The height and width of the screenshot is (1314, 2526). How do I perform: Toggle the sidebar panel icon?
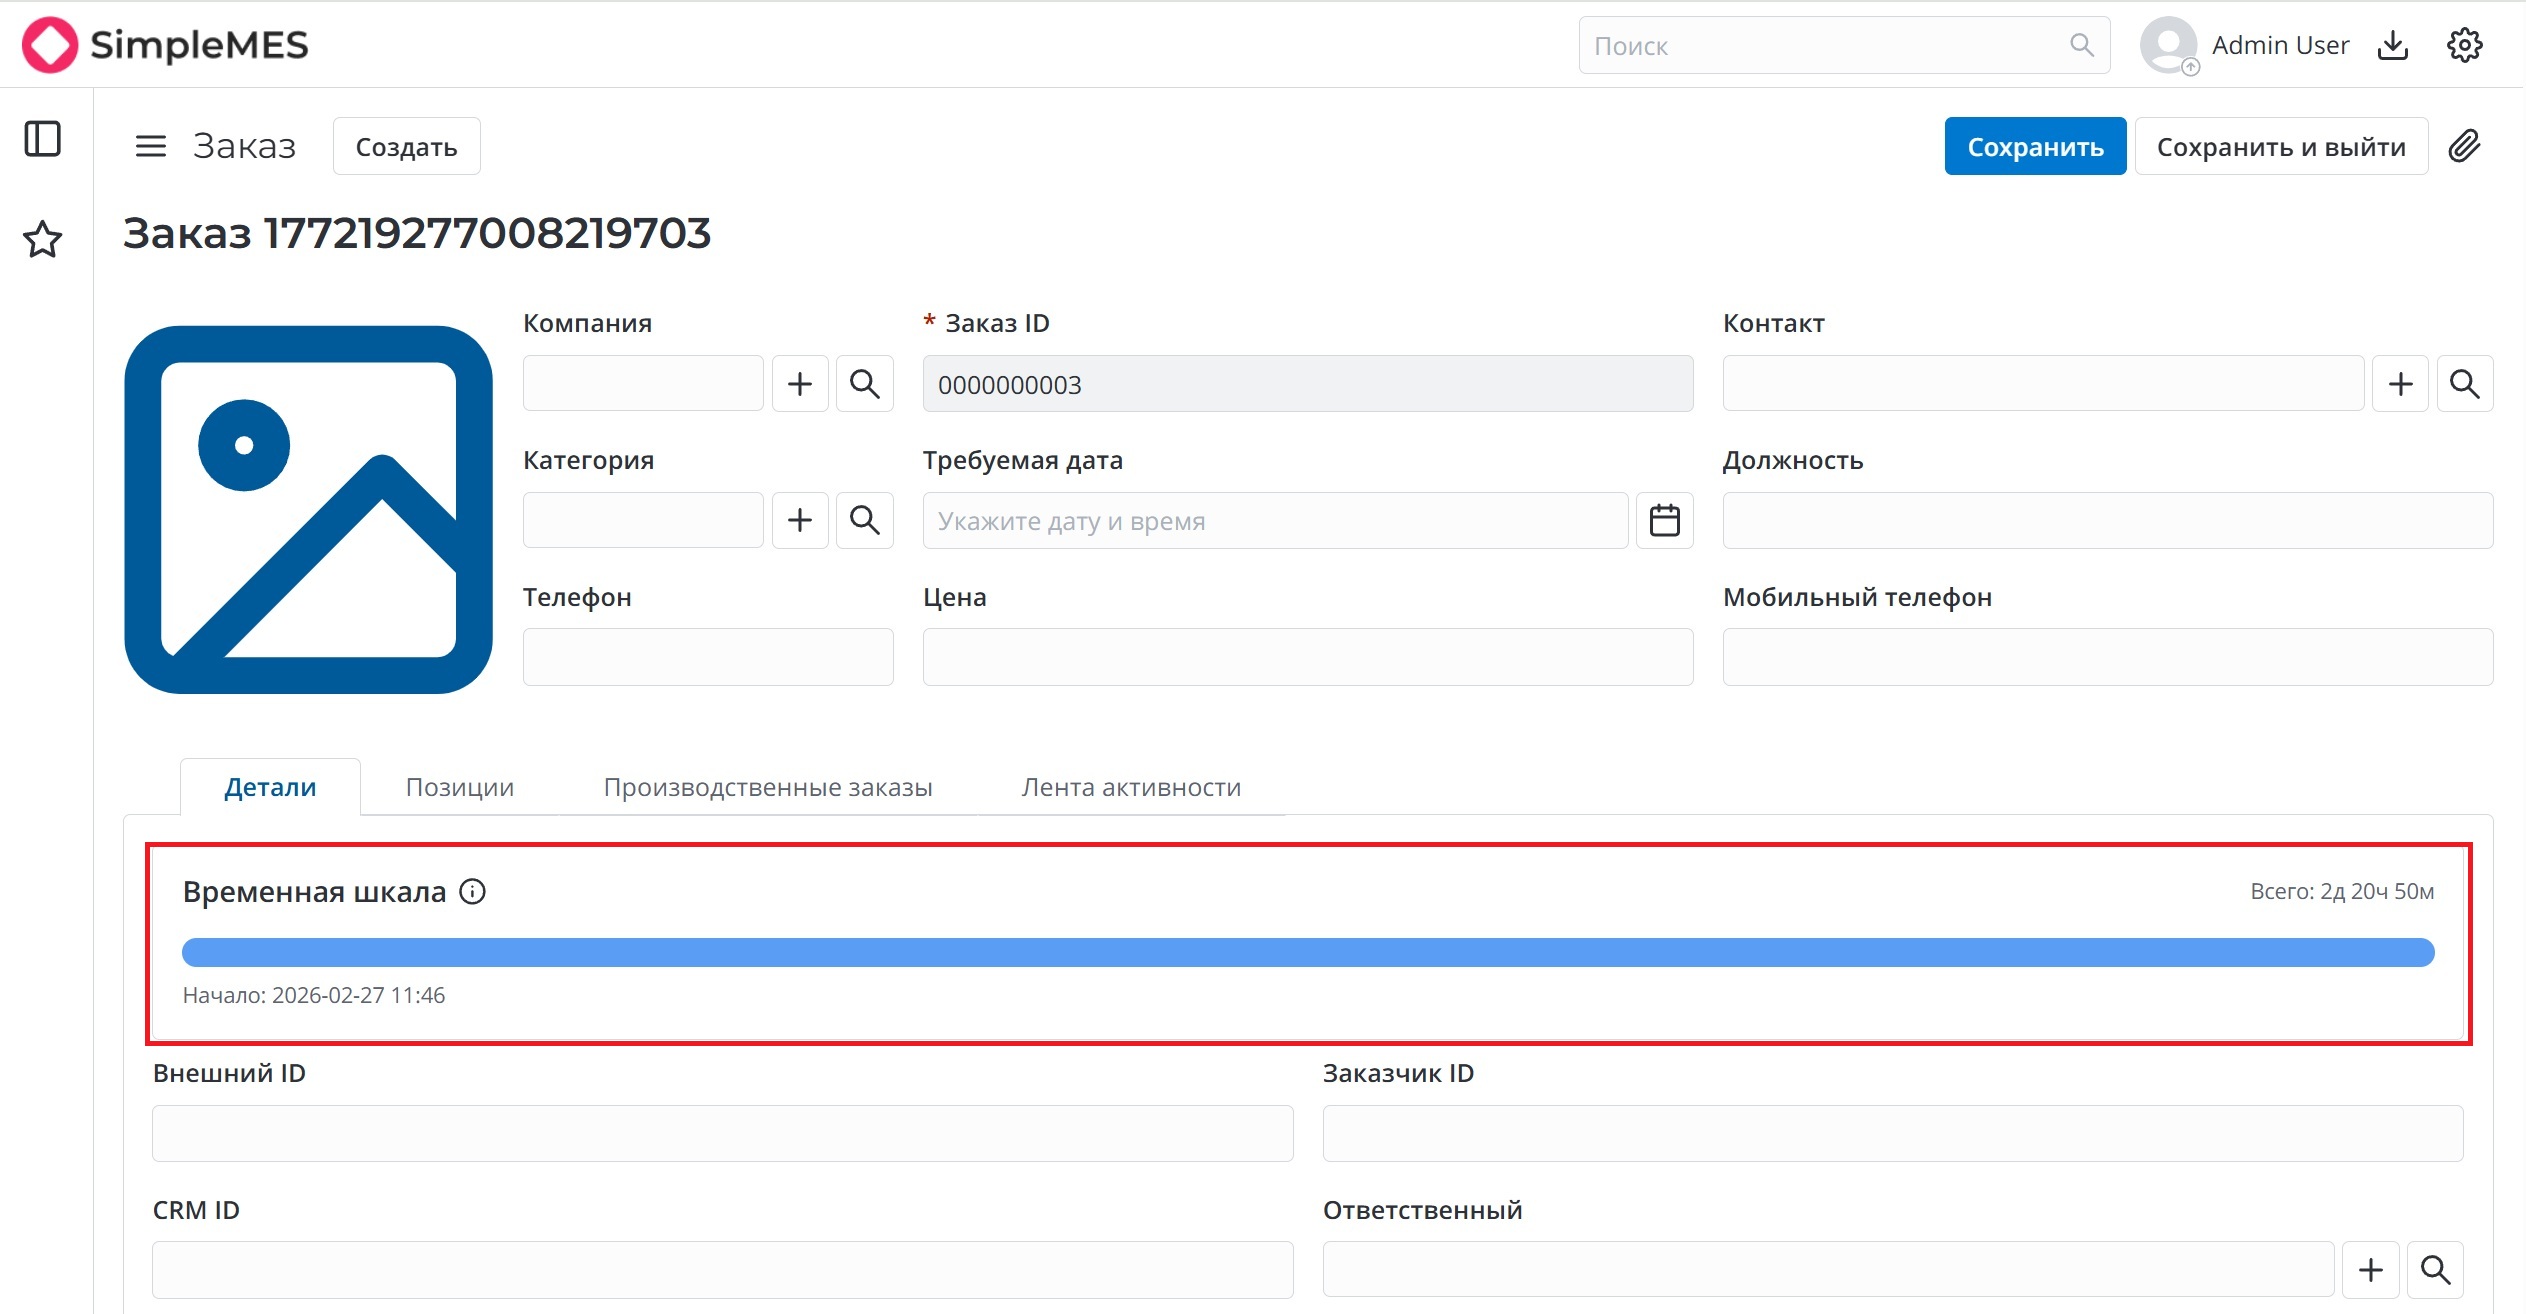(x=42, y=139)
